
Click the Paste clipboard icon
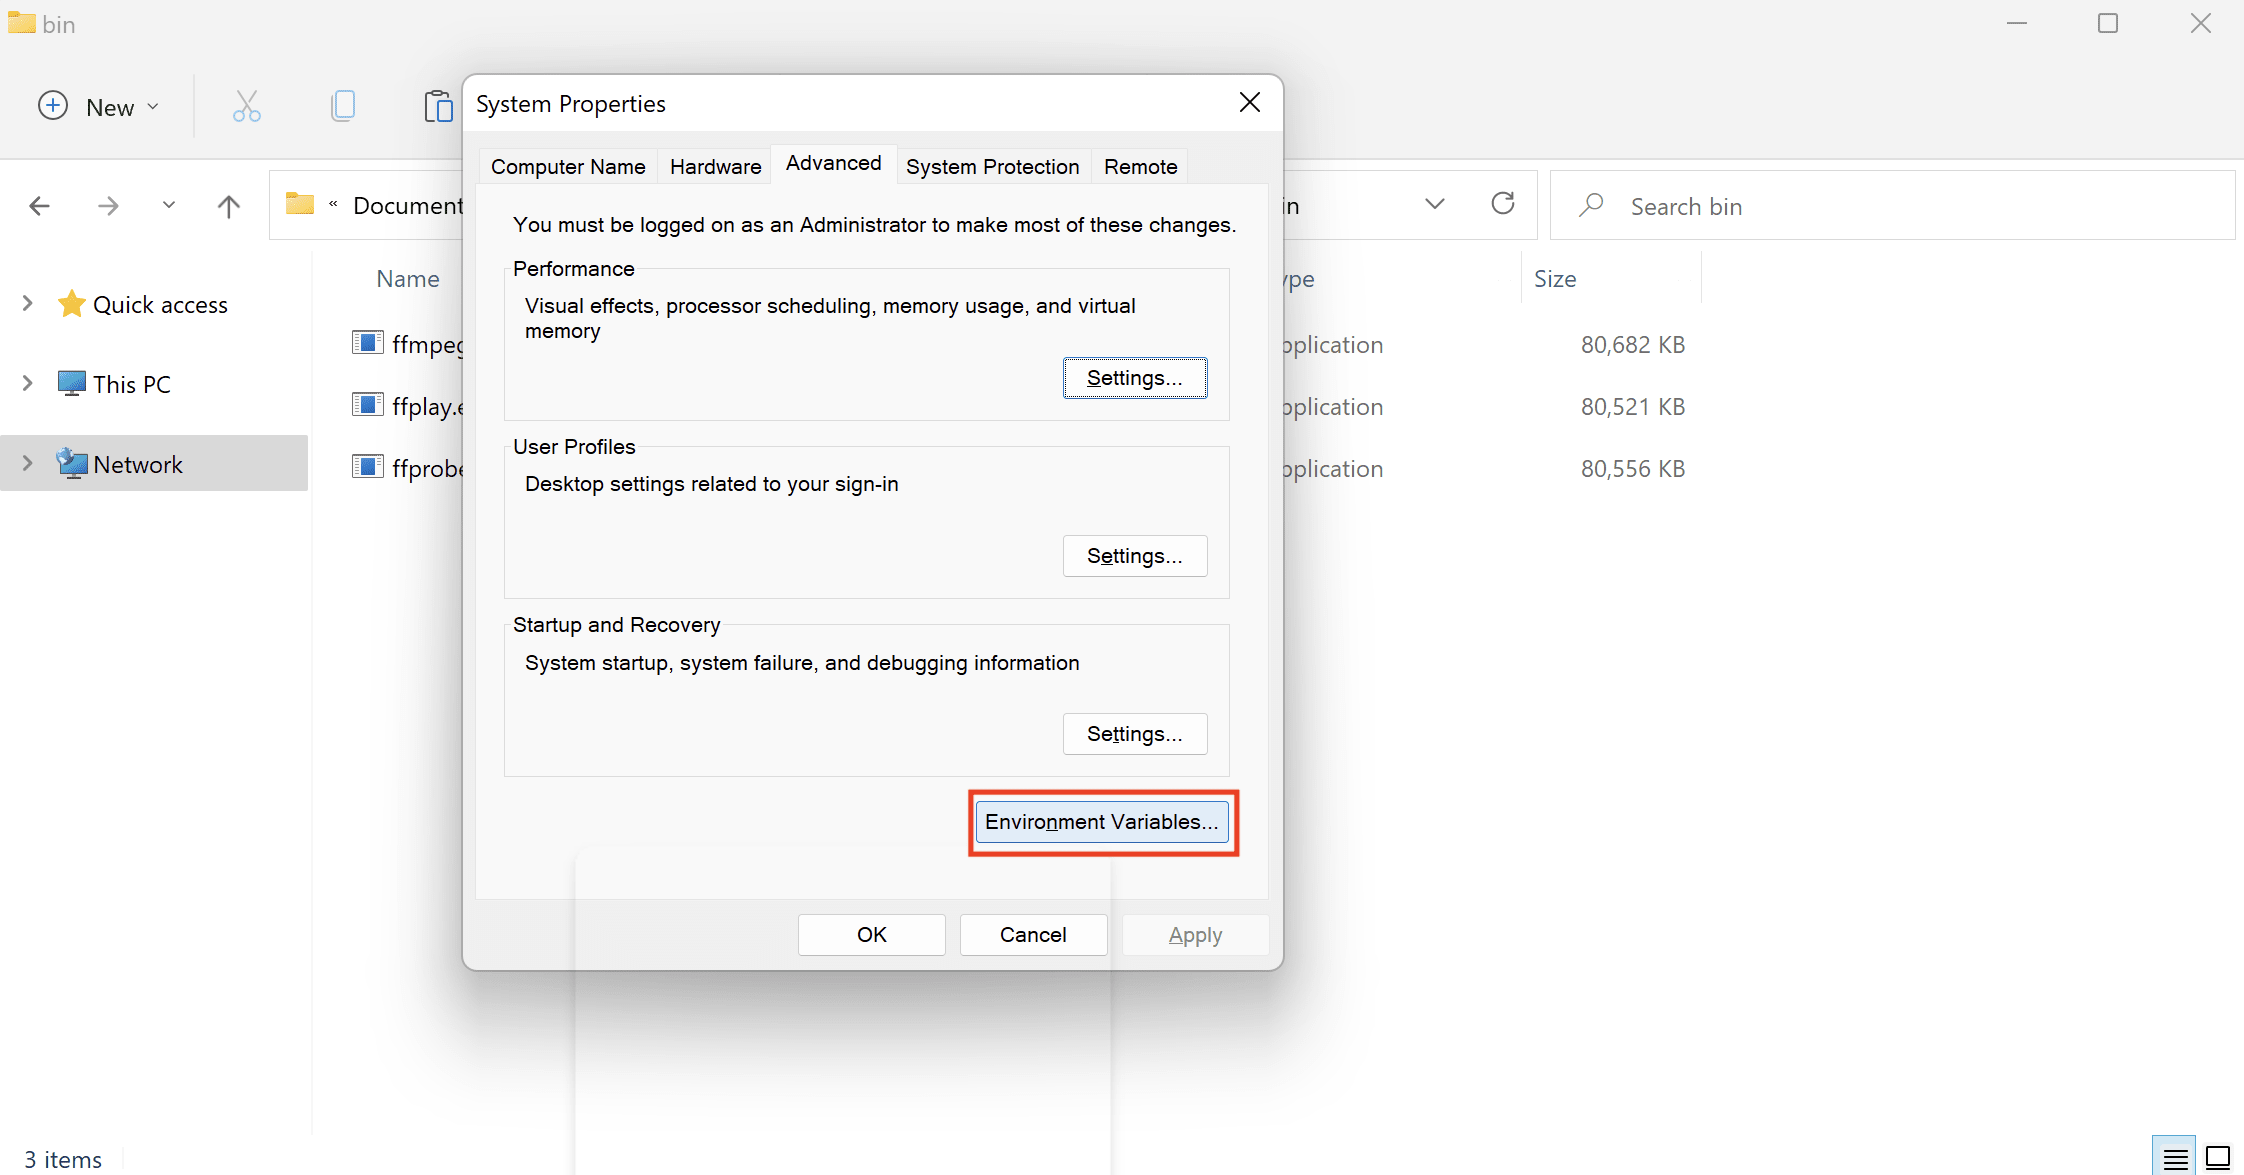pos(438,106)
